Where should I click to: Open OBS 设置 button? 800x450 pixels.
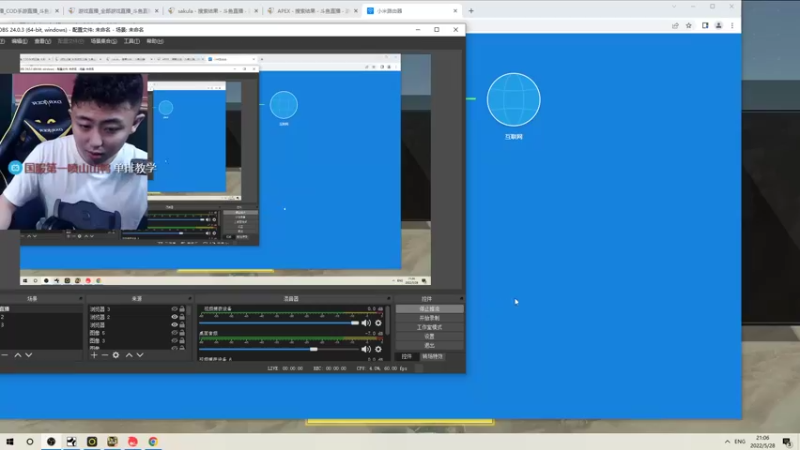(430, 337)
